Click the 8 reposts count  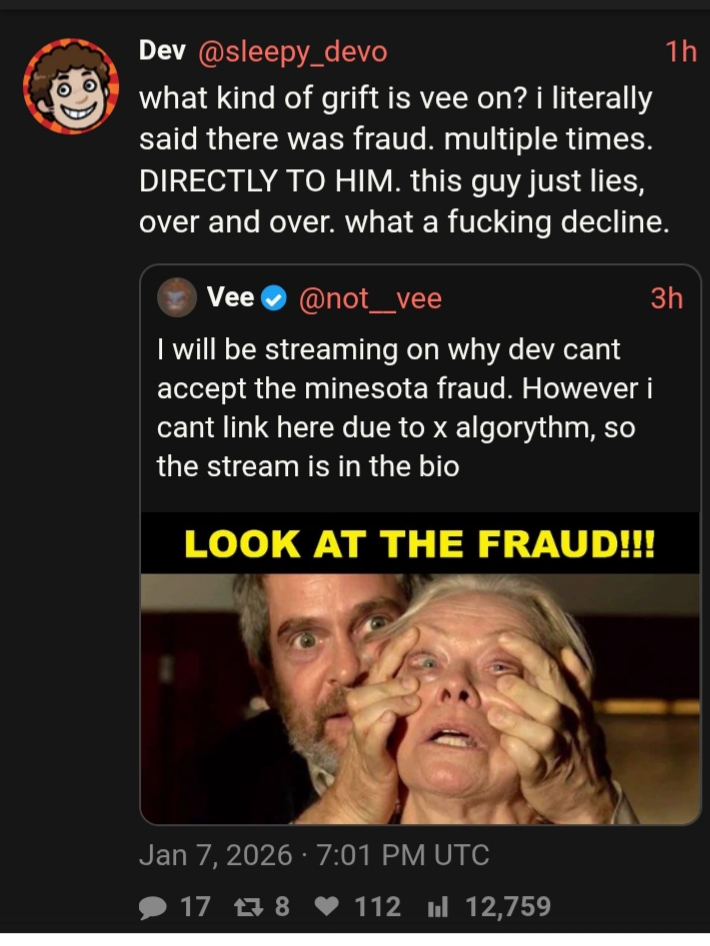pos(282,907)
